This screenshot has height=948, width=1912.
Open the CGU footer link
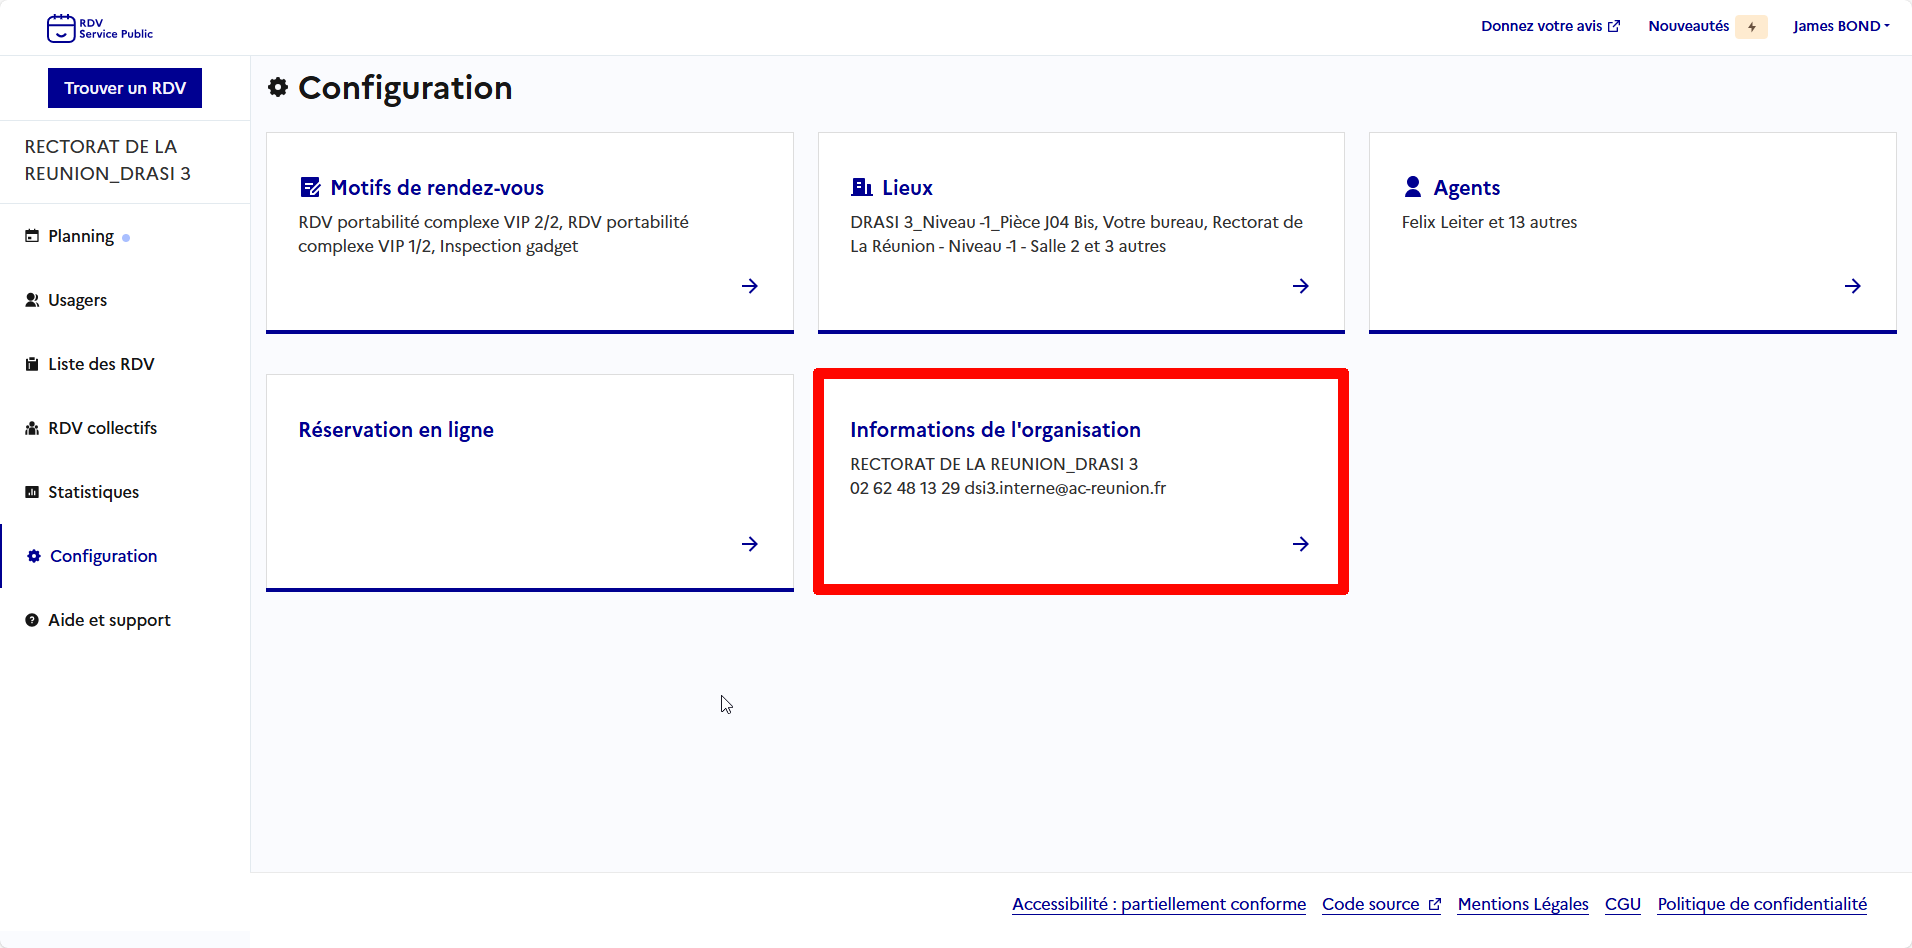tap(1623, 904)
